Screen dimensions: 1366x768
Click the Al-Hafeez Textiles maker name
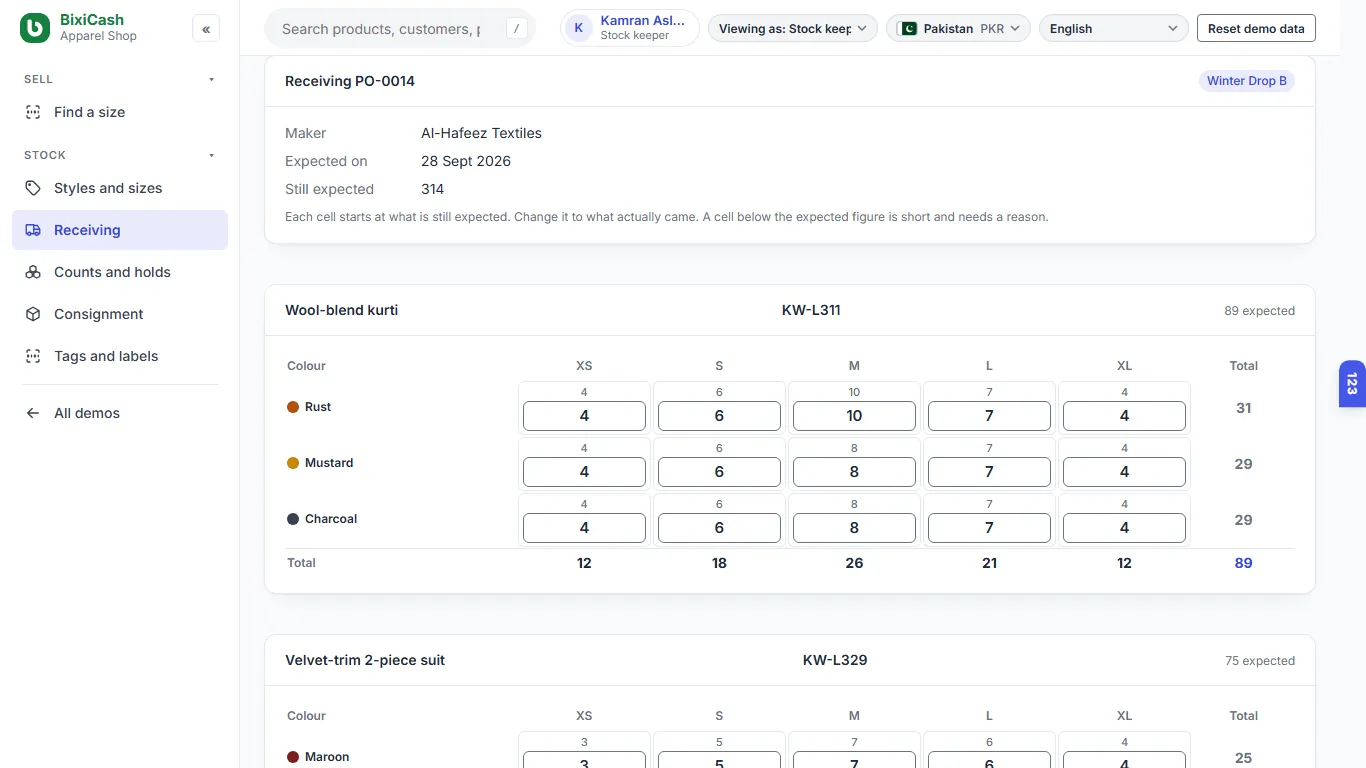tap(481, 133)
